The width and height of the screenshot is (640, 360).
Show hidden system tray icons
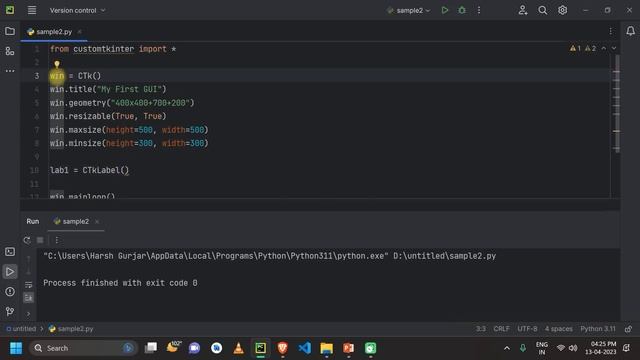pyautogui.click(x=507, y=348)
